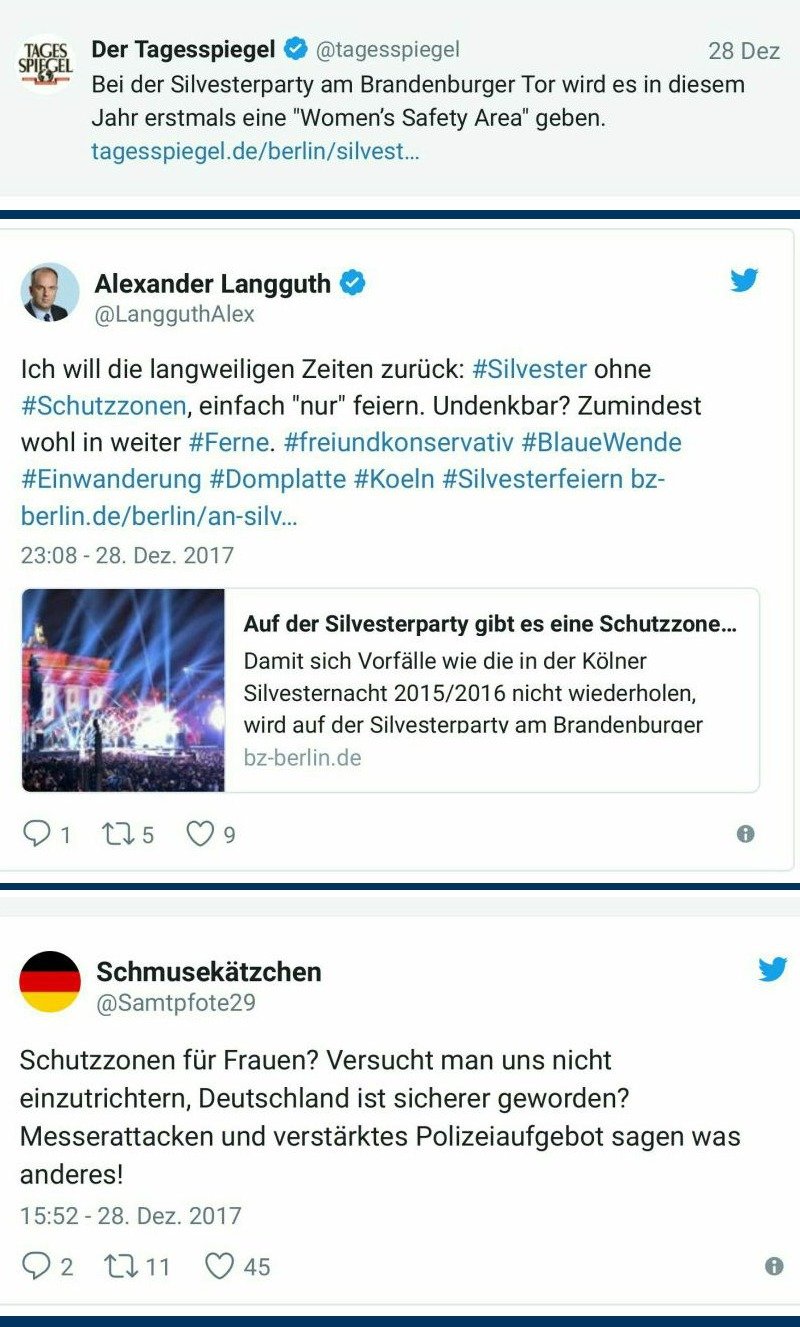
Task: Open the @Samtpfote29 handle
Action: (176, 1003)
